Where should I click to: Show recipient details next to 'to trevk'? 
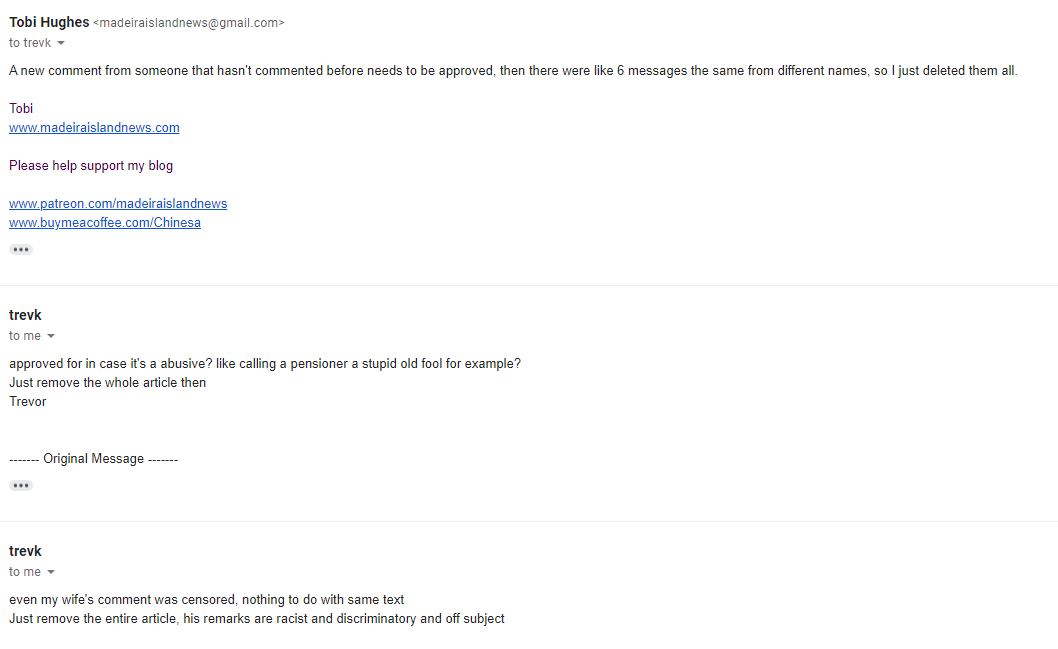tap(61, 43)
